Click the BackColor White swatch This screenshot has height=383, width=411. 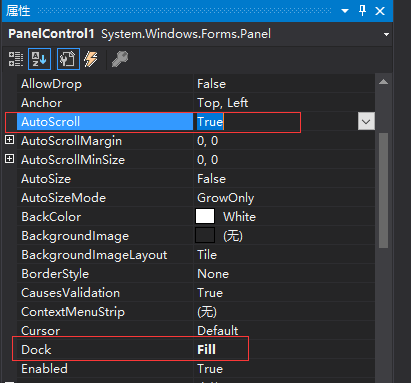tap(205, 216)
